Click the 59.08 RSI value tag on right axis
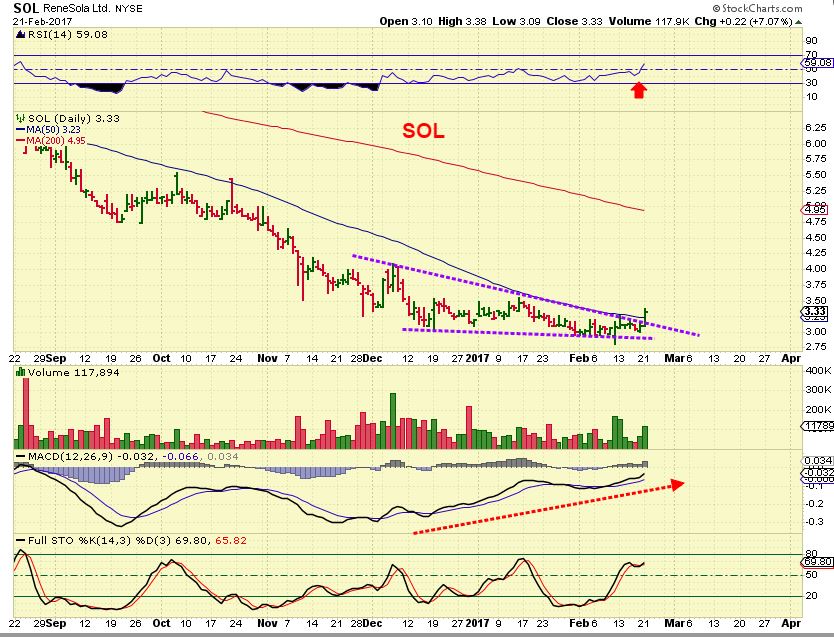This screenshot has height=637, width=834. (x=818, y=62)
